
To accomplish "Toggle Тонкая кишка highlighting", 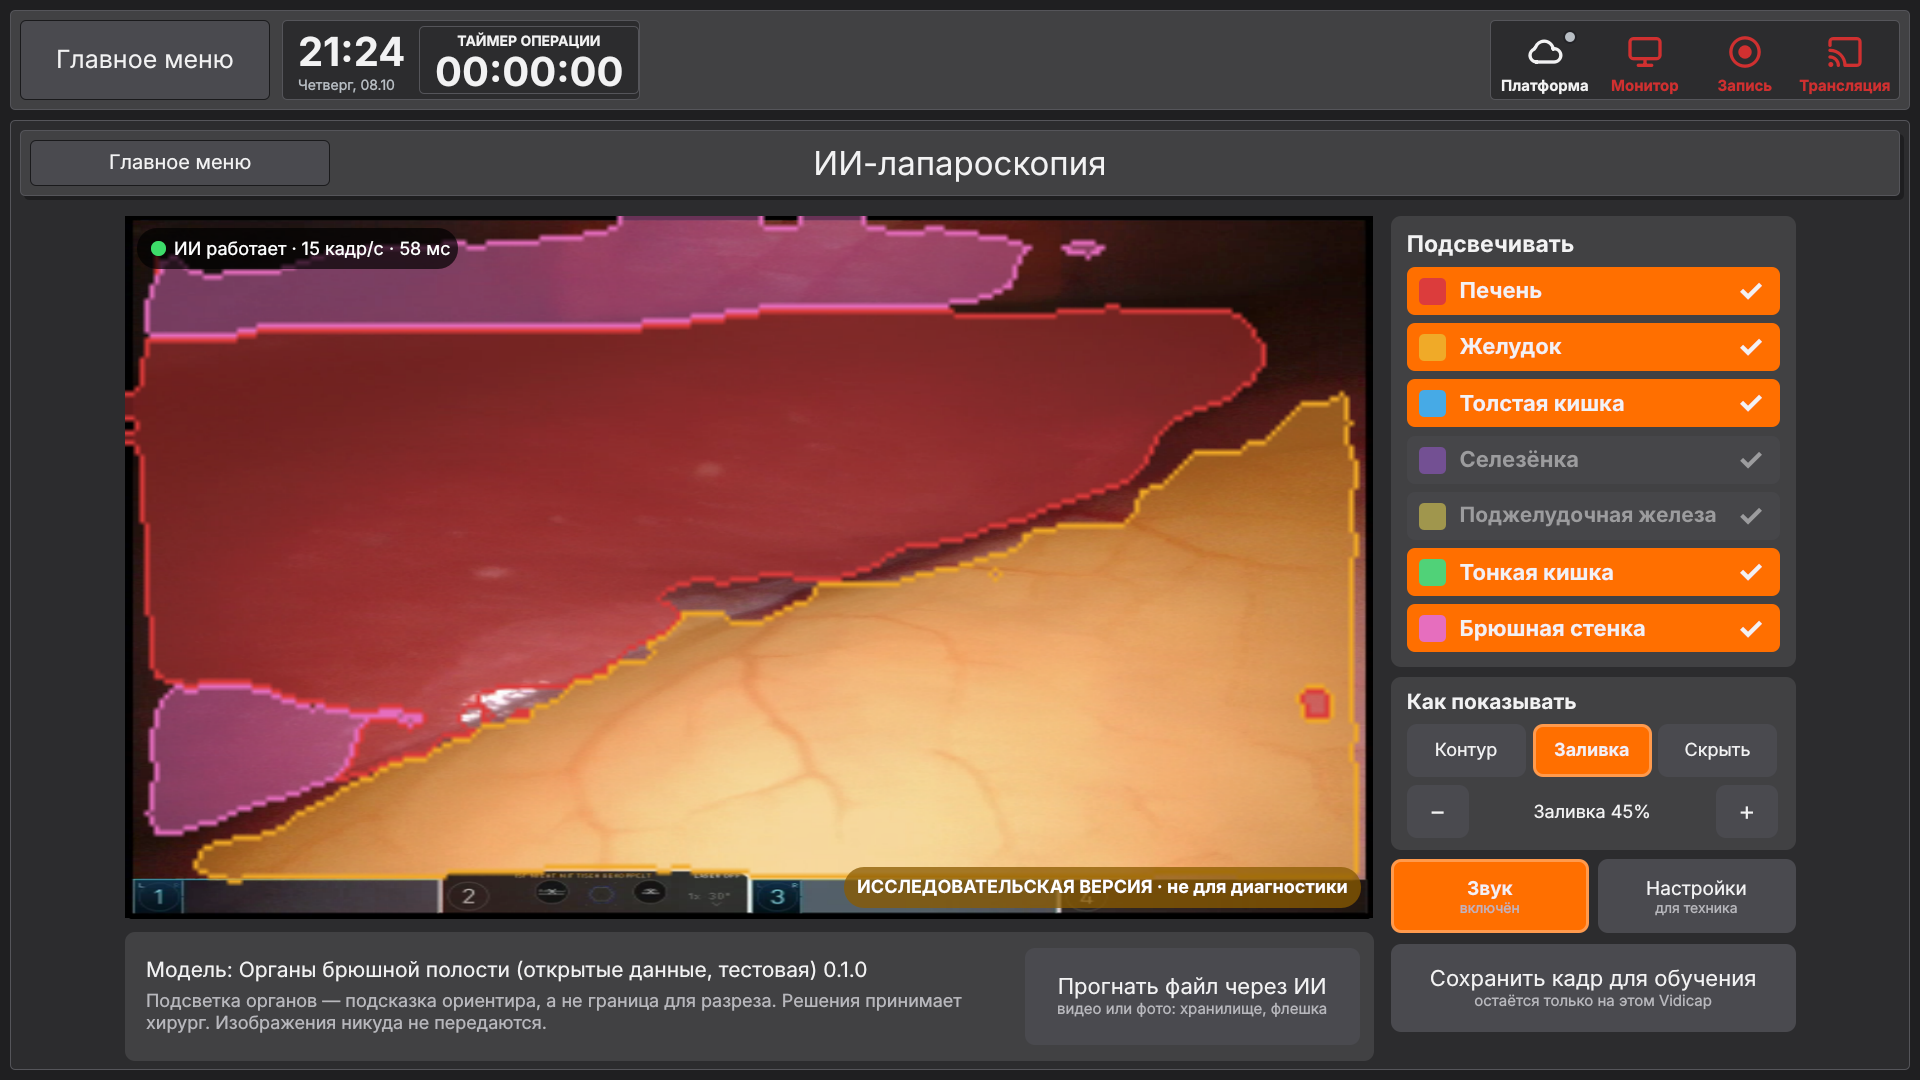I will click(1593, 572).
